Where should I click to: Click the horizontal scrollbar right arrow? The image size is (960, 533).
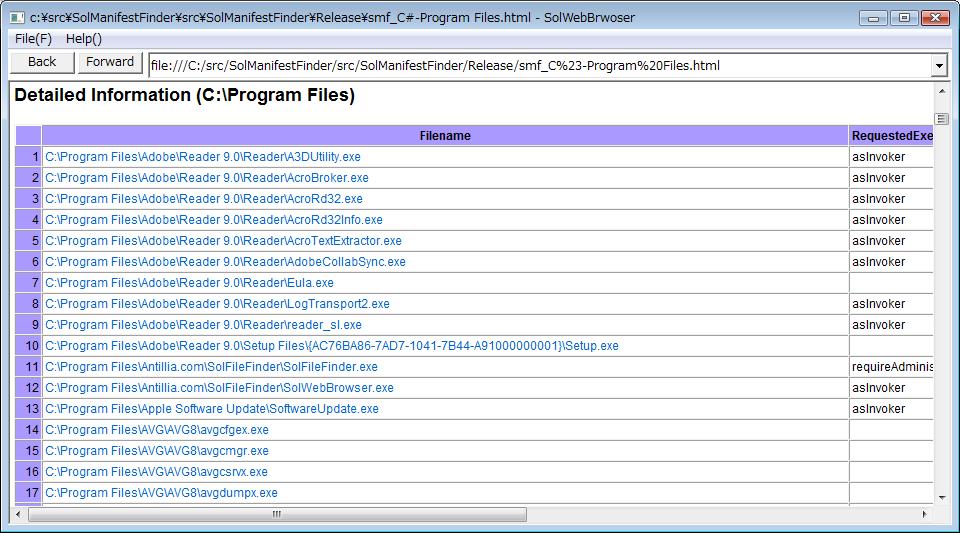coord(924,514)
